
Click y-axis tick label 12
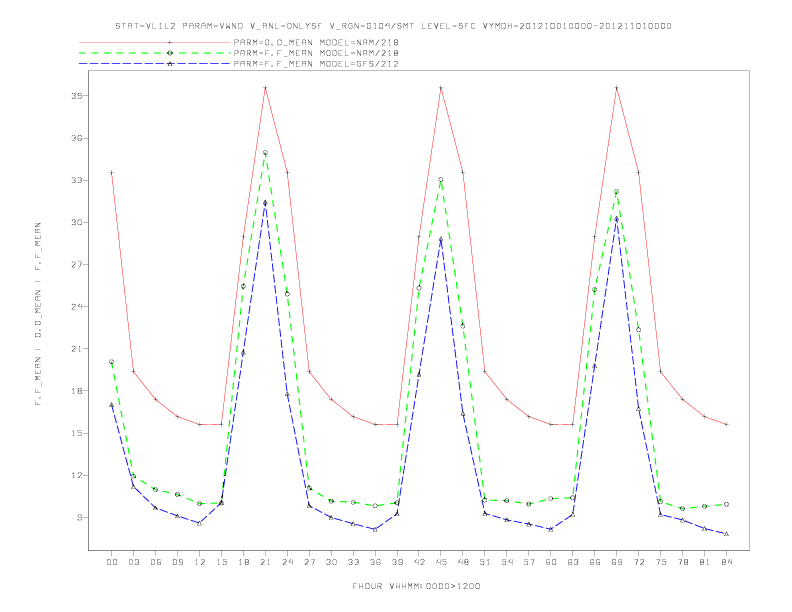pos(77,475)
